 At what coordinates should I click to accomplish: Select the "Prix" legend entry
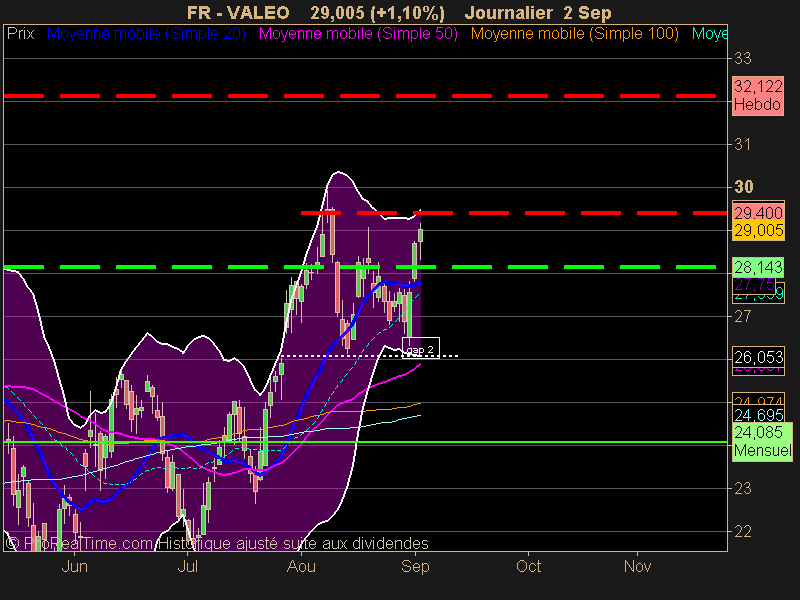point(20,34)
